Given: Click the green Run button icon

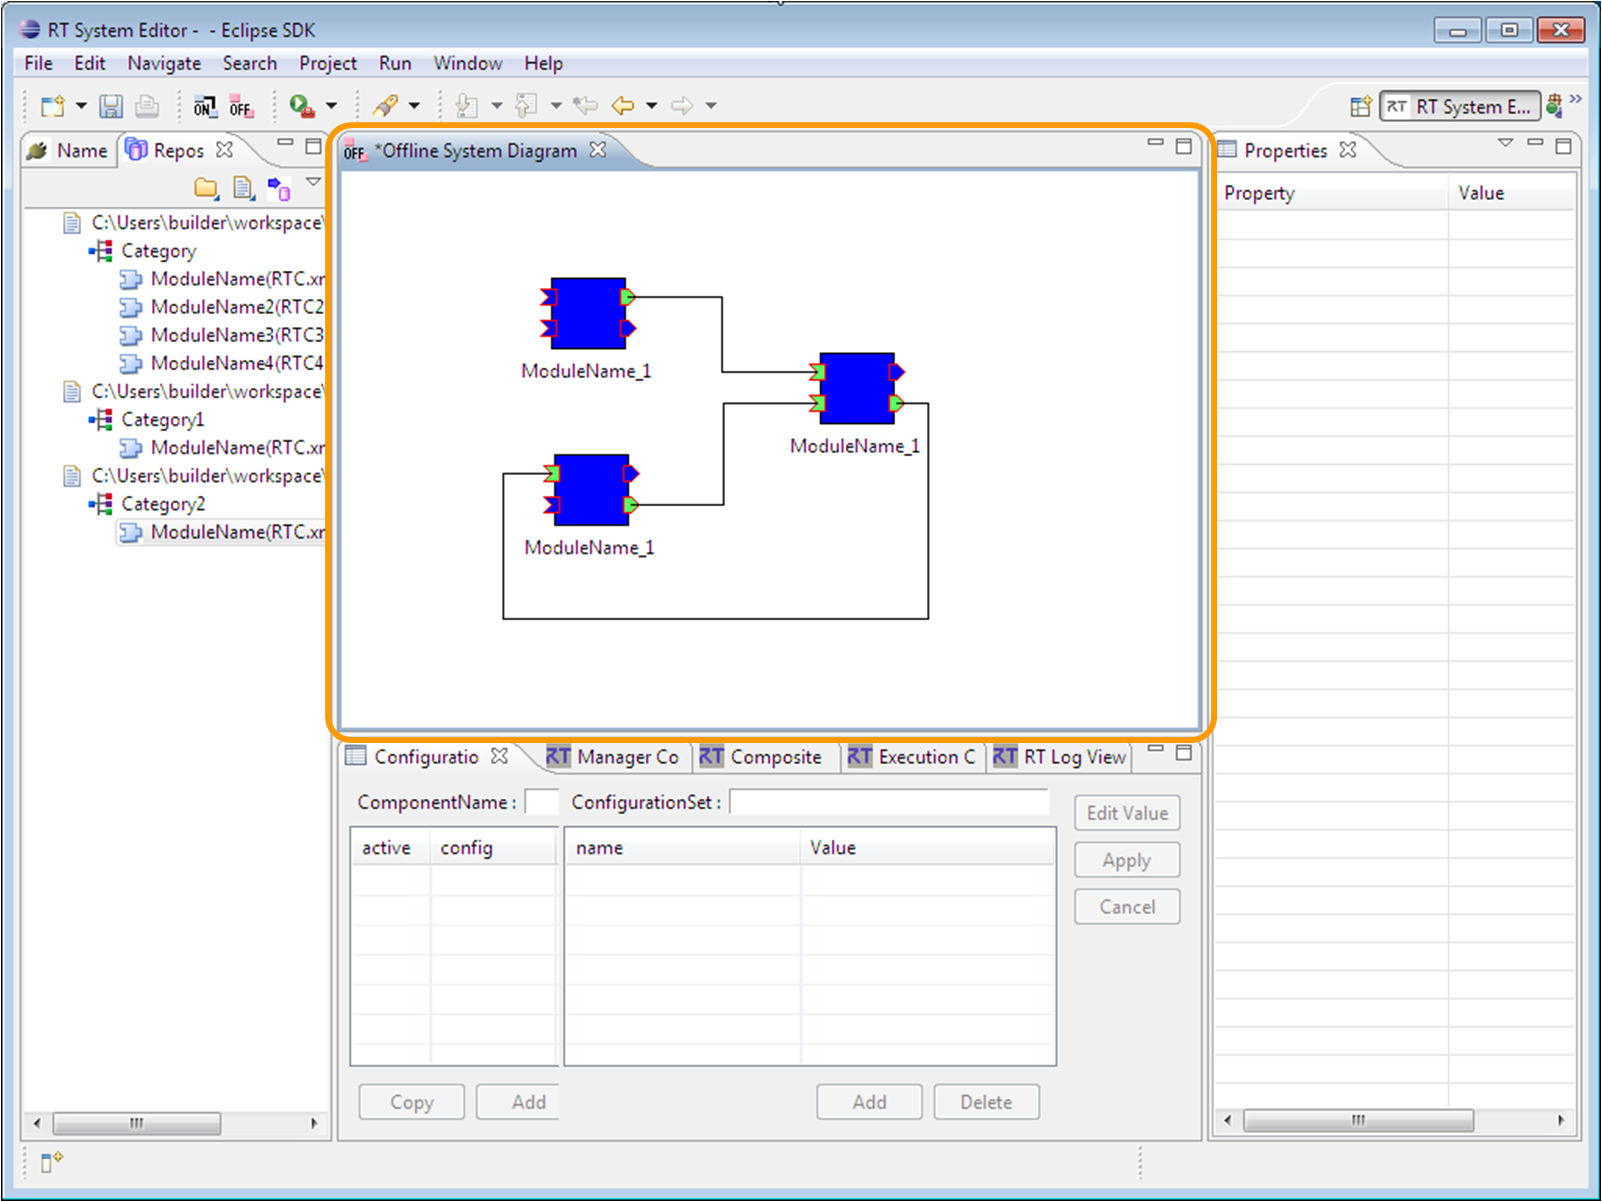Looking at the screenshot, I should (301, 105).
